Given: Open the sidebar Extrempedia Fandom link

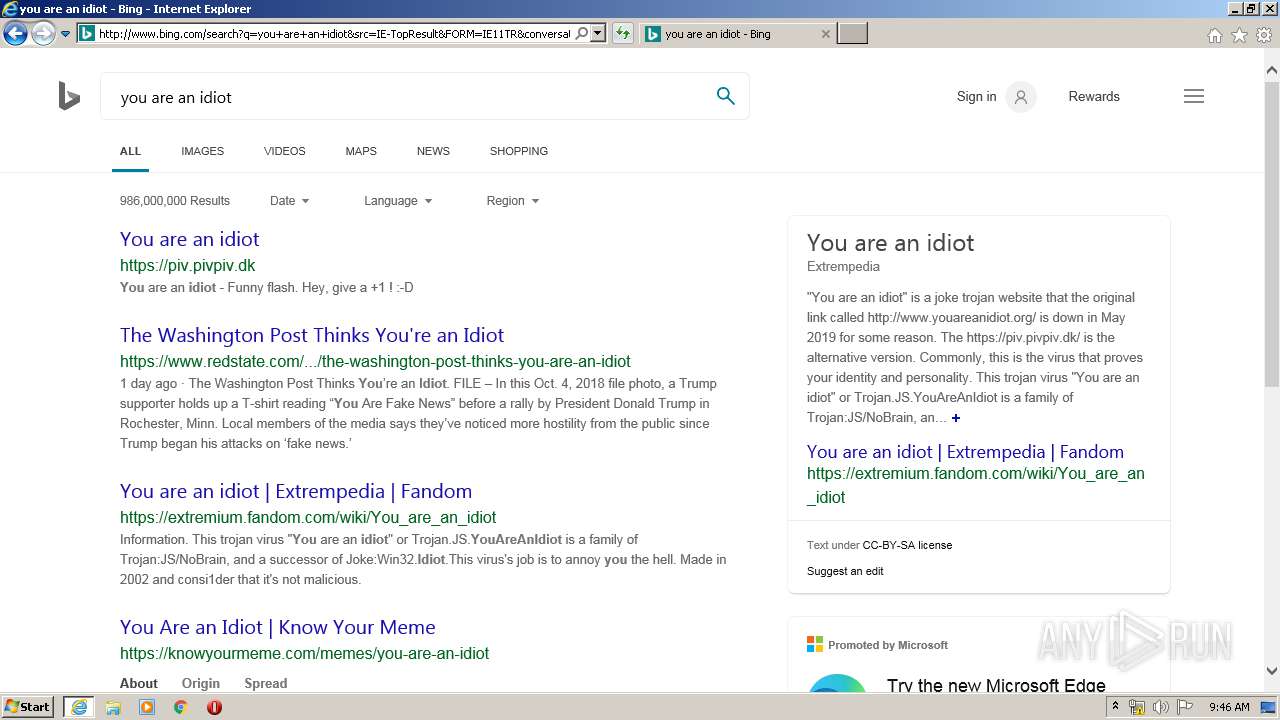Looking at the screenshot, I should (965, 452).
